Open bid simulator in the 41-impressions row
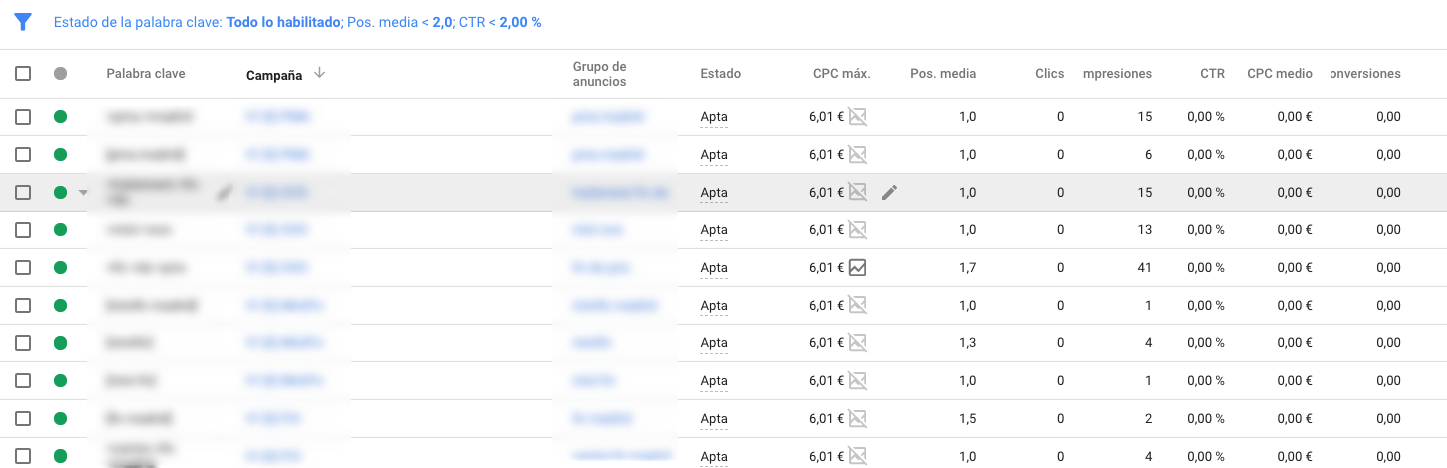The width and height of the screenshot is (1447, 468). coord(857,267)
